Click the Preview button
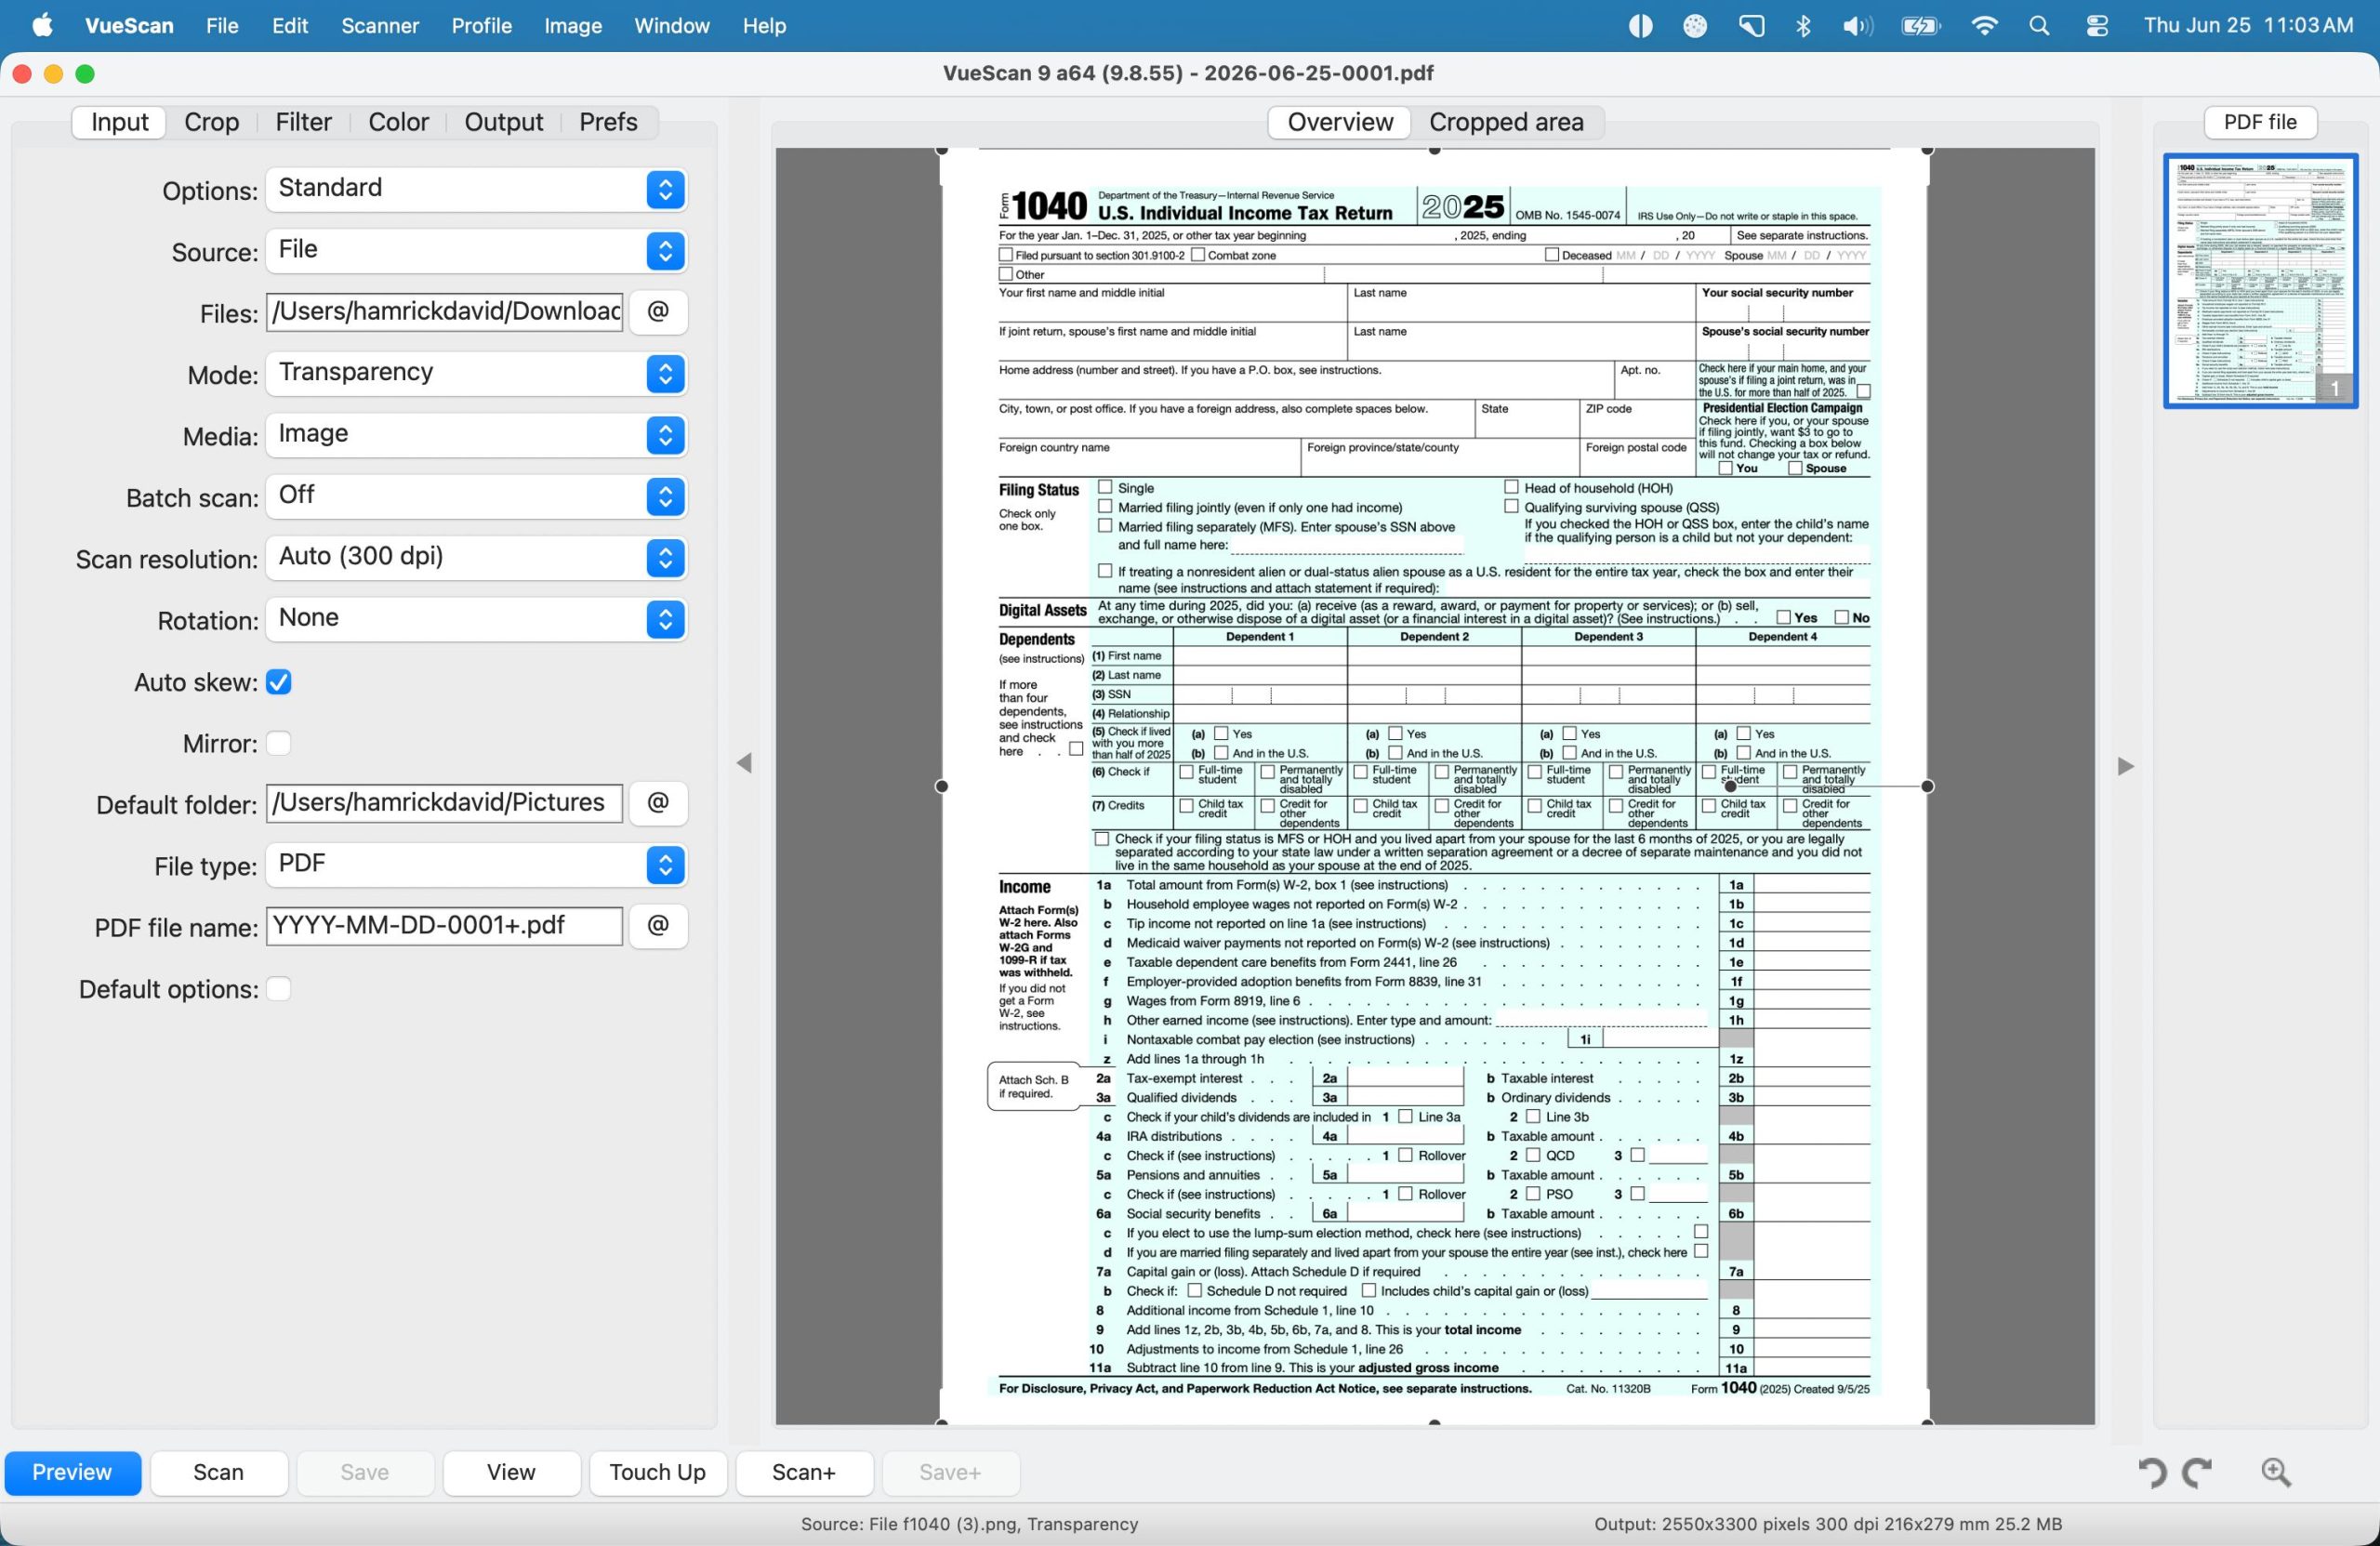 72,1472
